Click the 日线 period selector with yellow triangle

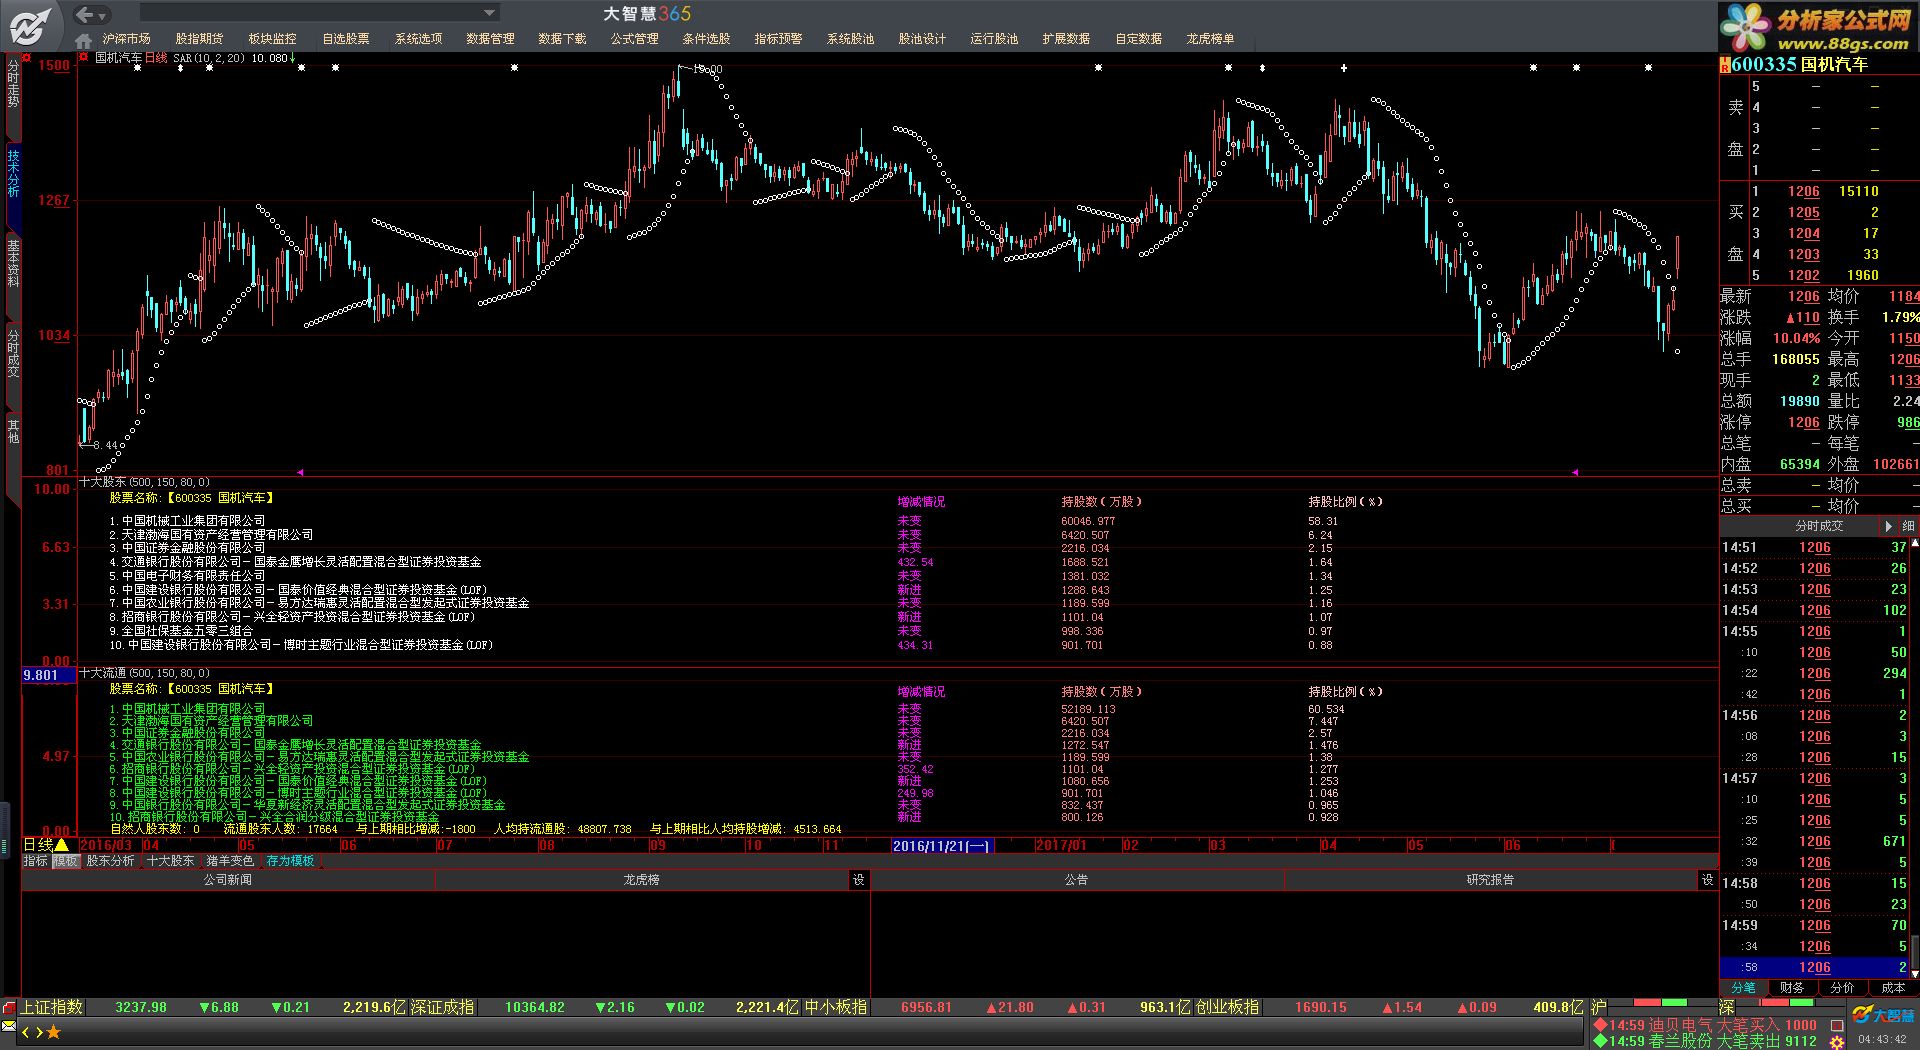[46, 846]
